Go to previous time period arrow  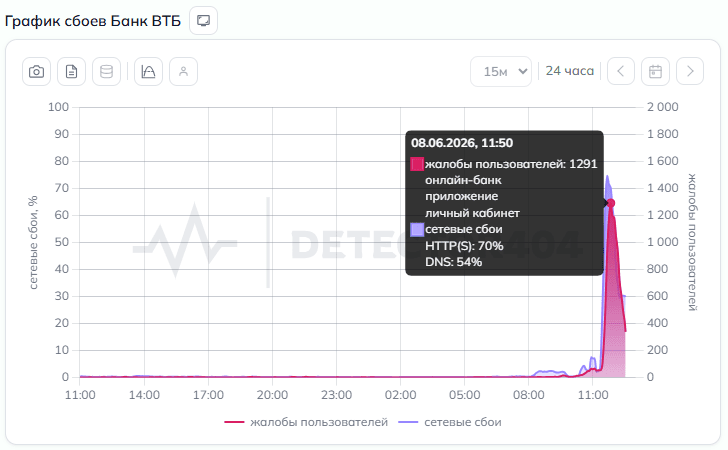pyautogui.click(x=620, y=71)
